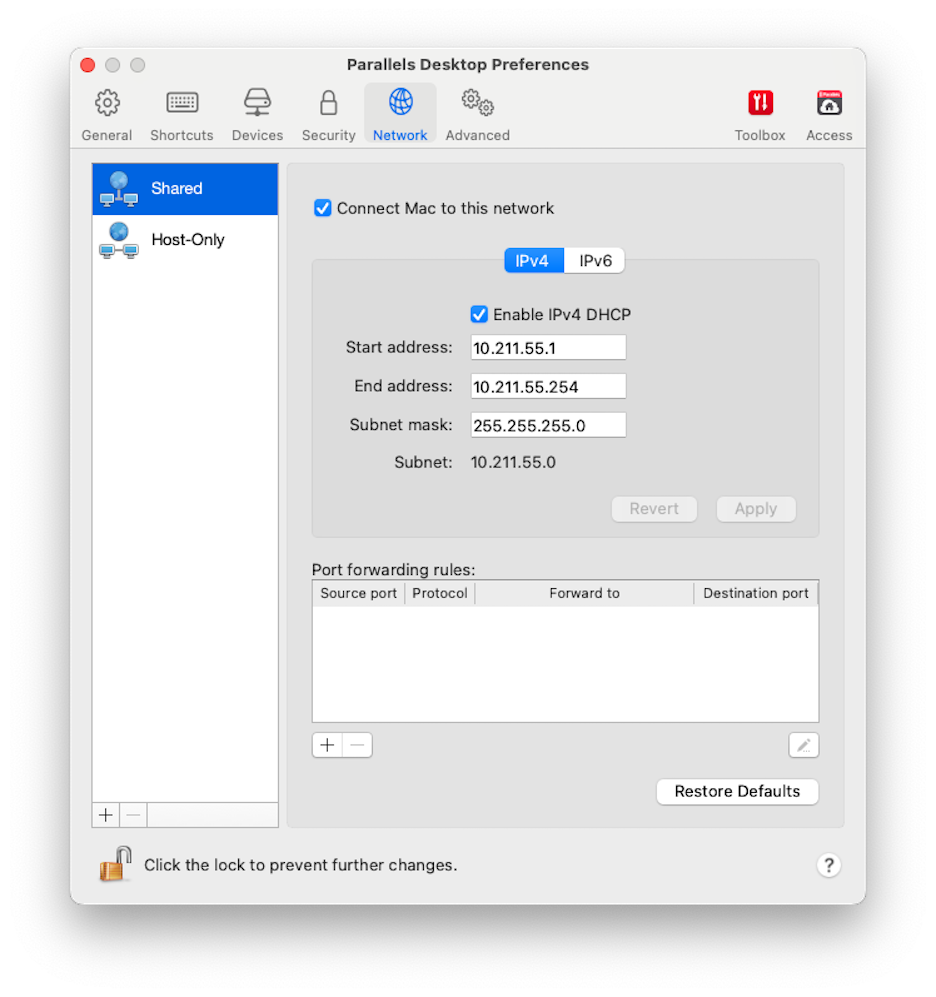Select the Shared network entry
The image size is (936, 997).
point(185,188)
